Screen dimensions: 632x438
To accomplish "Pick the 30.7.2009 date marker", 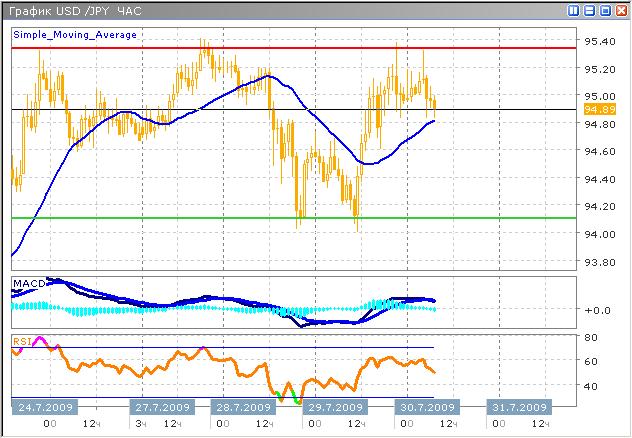I will 429,408.
